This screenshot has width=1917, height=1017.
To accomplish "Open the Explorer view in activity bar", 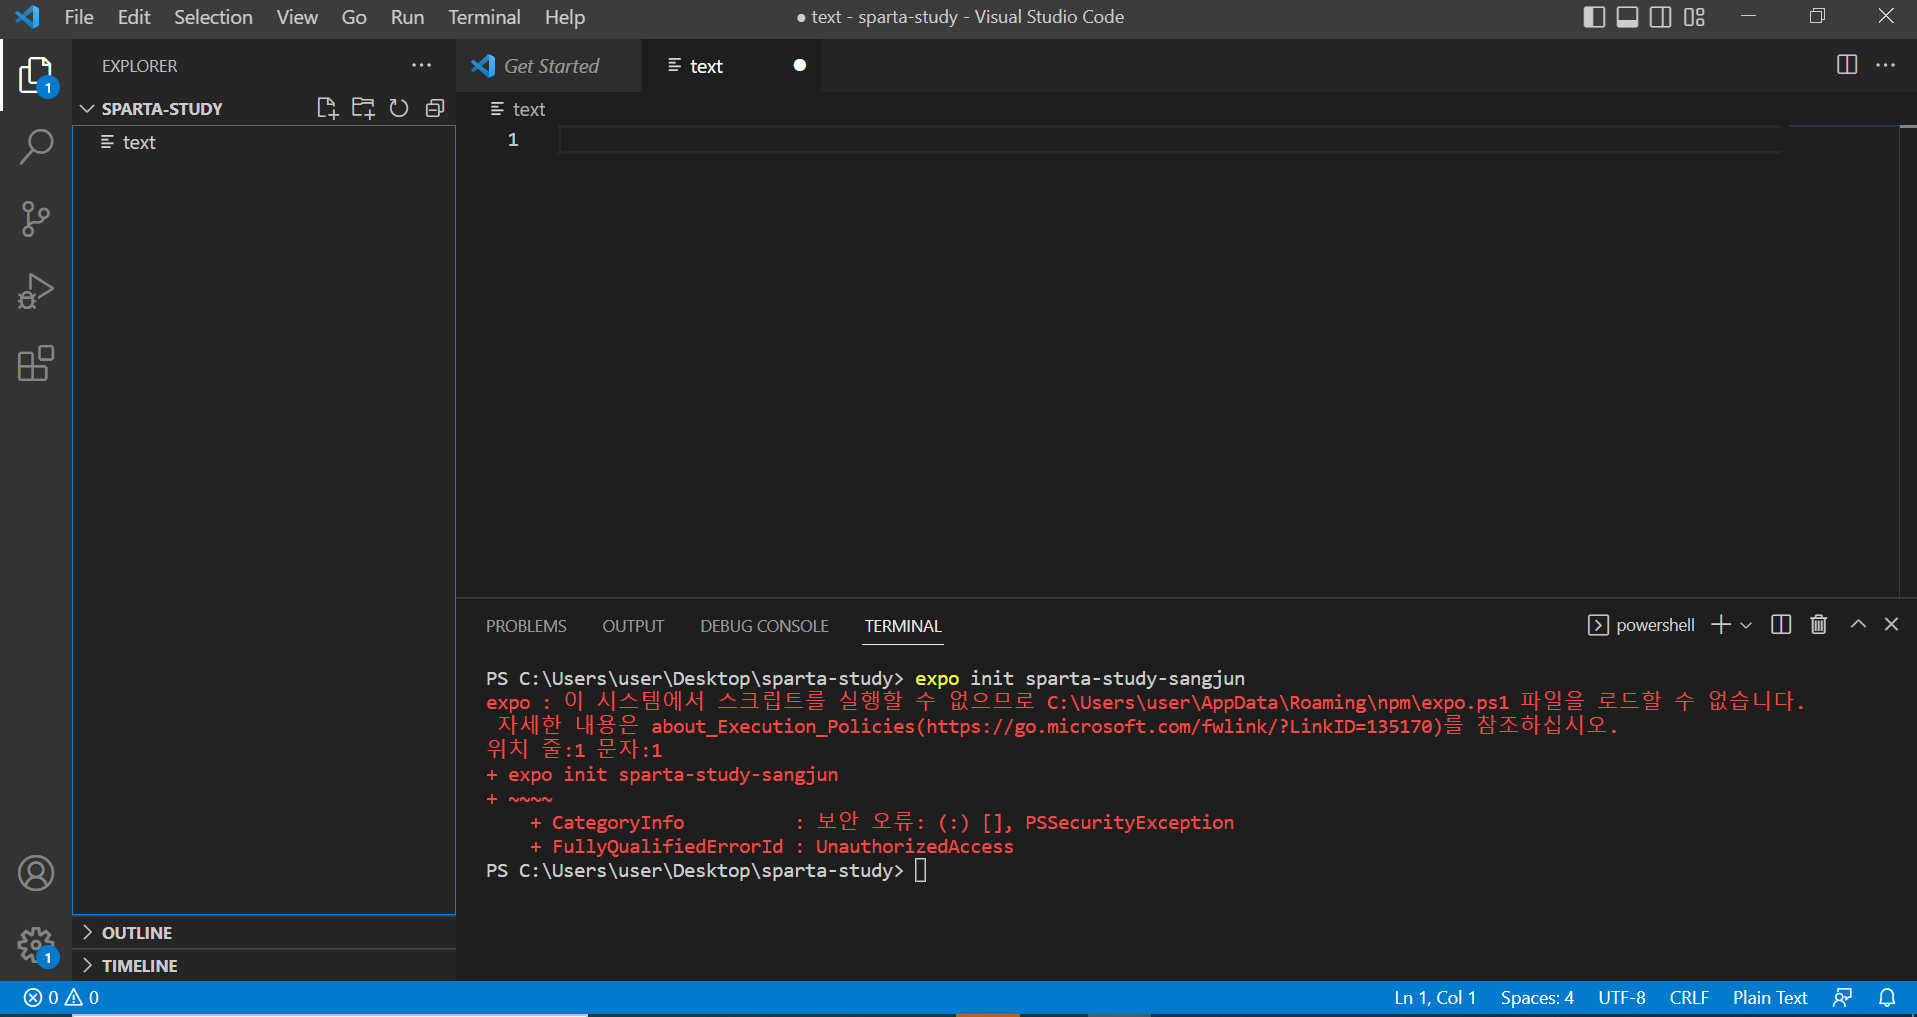I will point(36,75).
